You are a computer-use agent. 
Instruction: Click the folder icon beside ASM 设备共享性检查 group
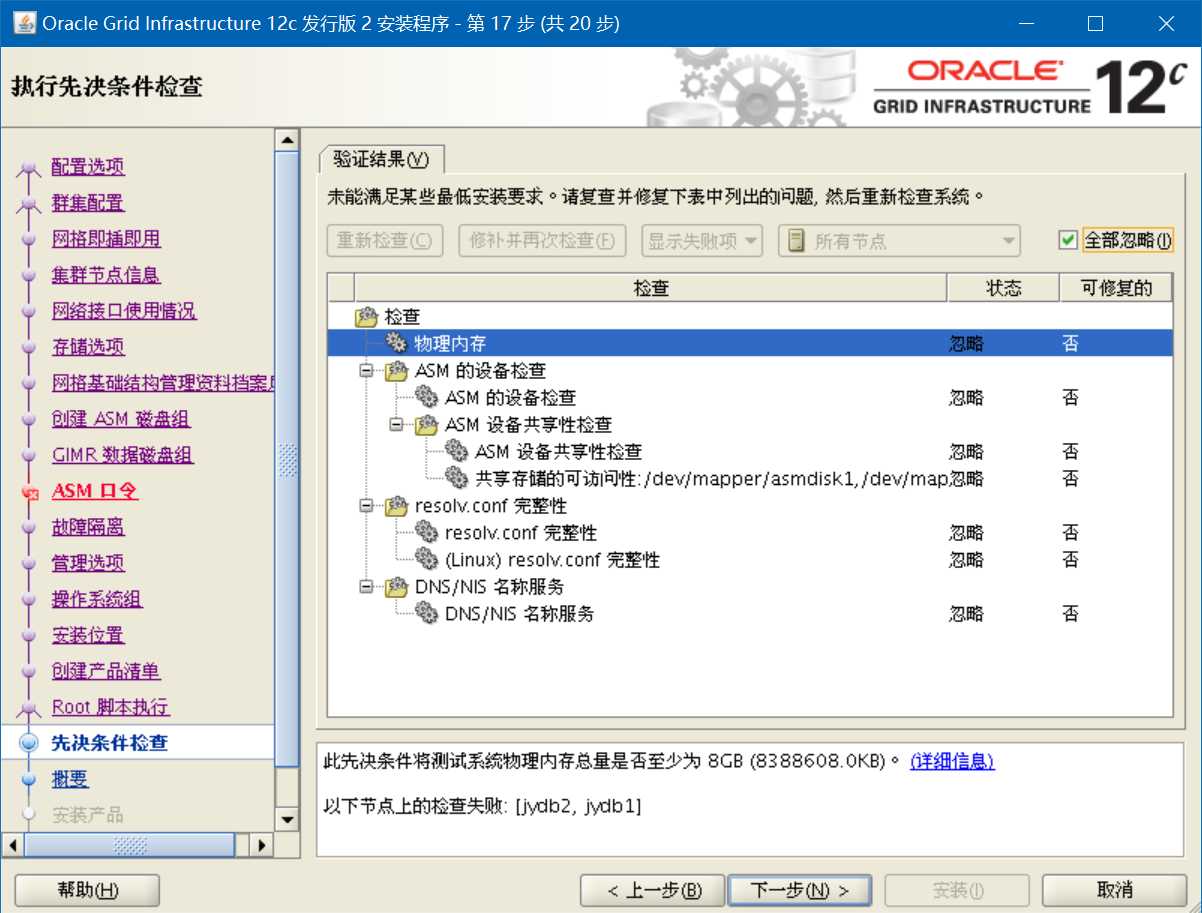coord(427,424)
